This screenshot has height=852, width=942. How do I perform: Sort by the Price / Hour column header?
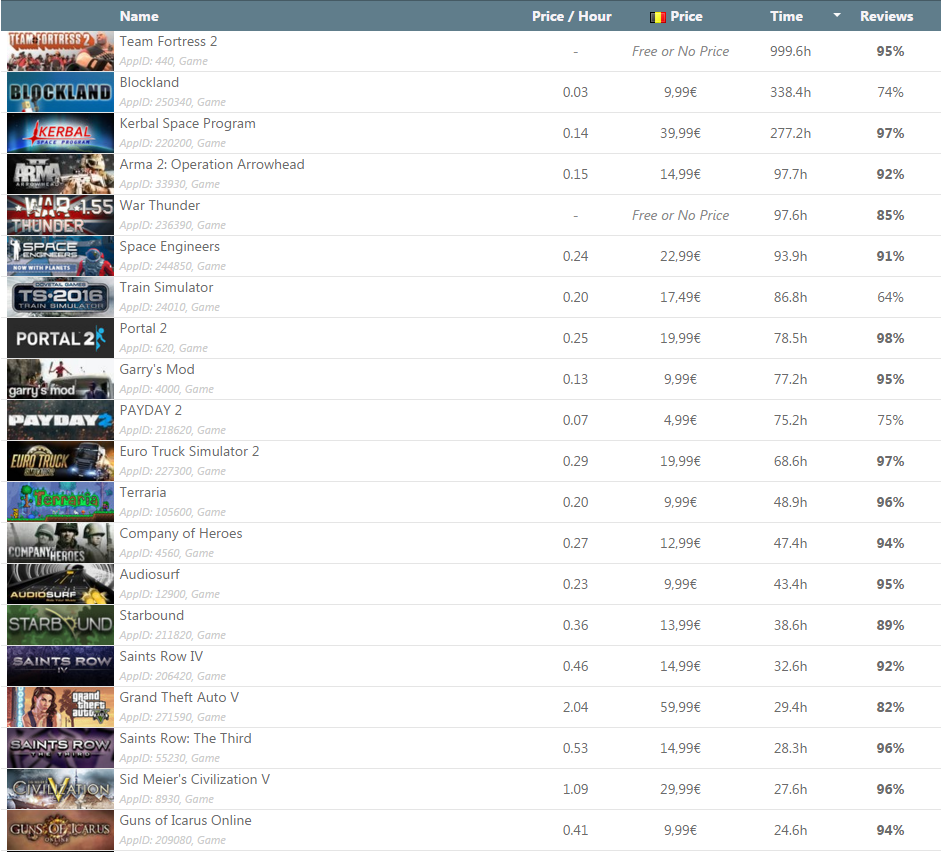pyautogui.click(x=571, y=16)
